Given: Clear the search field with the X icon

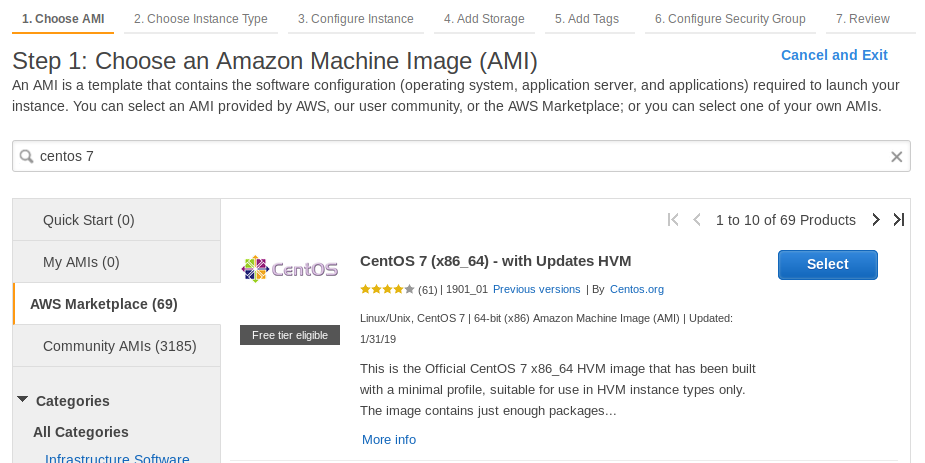Looking at the screenshot, I should 896,157.
